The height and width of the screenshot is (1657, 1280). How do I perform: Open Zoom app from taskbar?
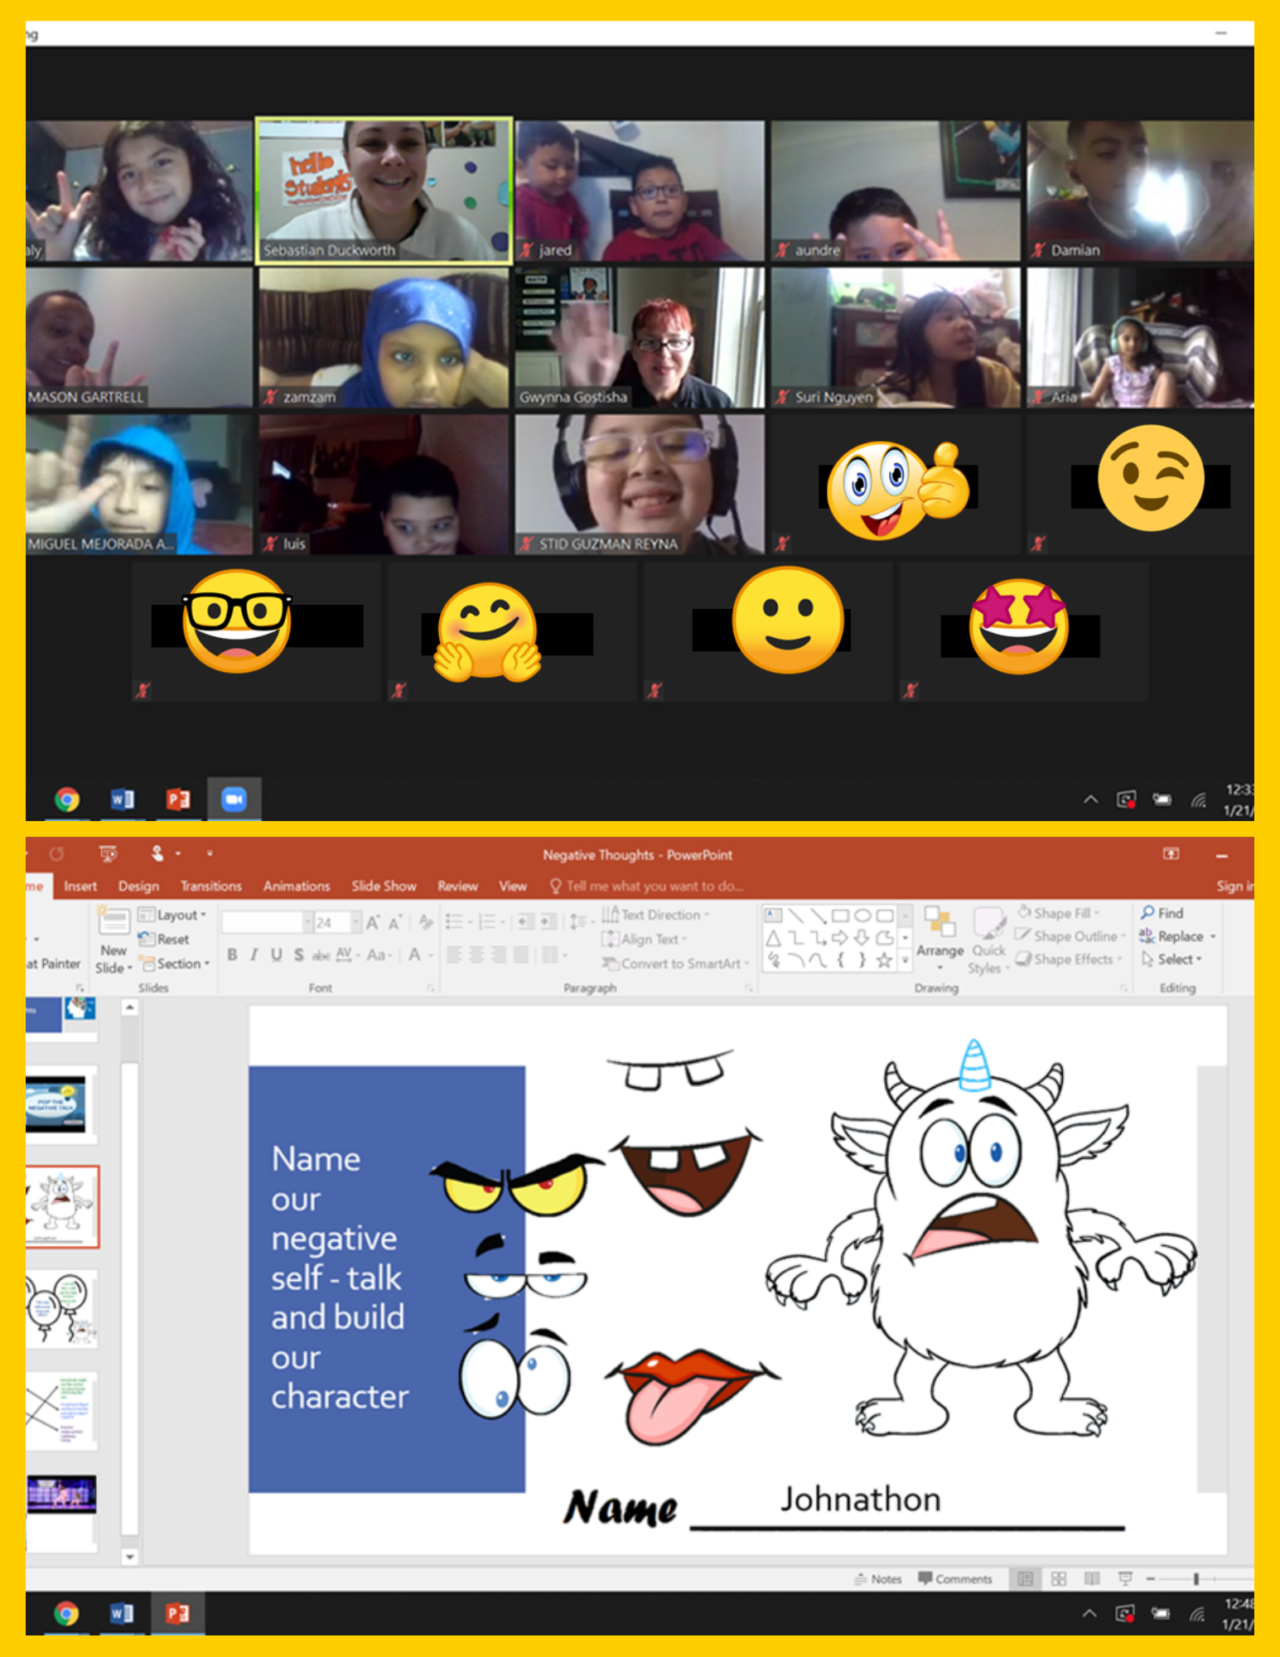pyautogui.click(x=234, y=799)
